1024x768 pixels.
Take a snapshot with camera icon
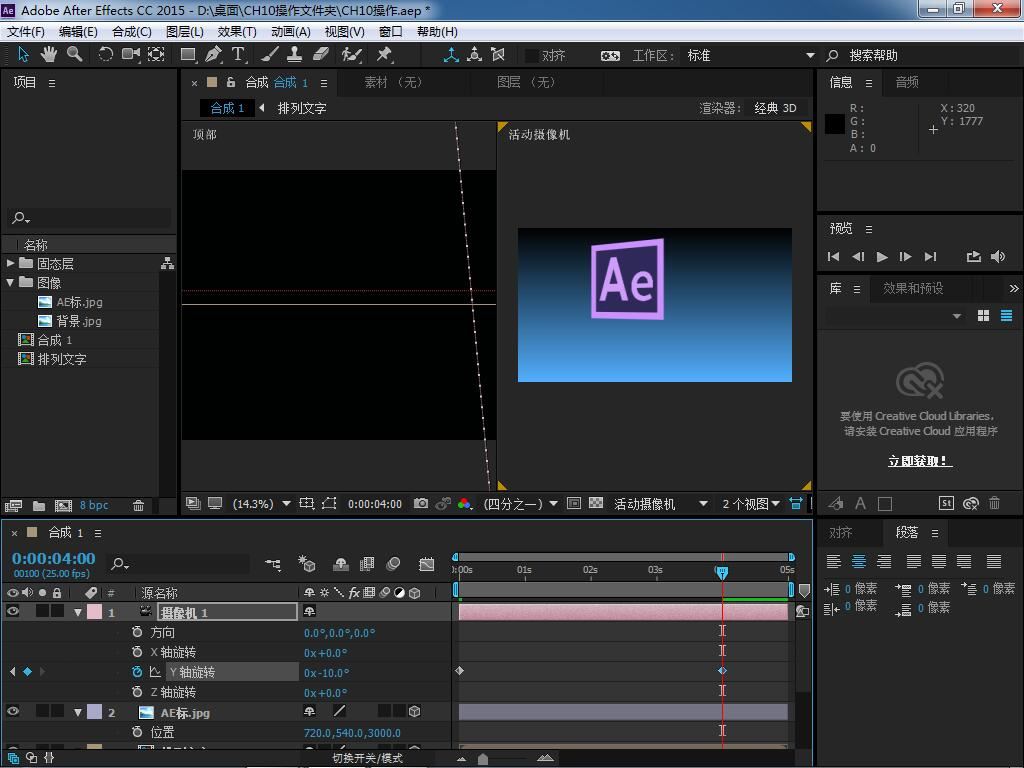pos(421,504)
